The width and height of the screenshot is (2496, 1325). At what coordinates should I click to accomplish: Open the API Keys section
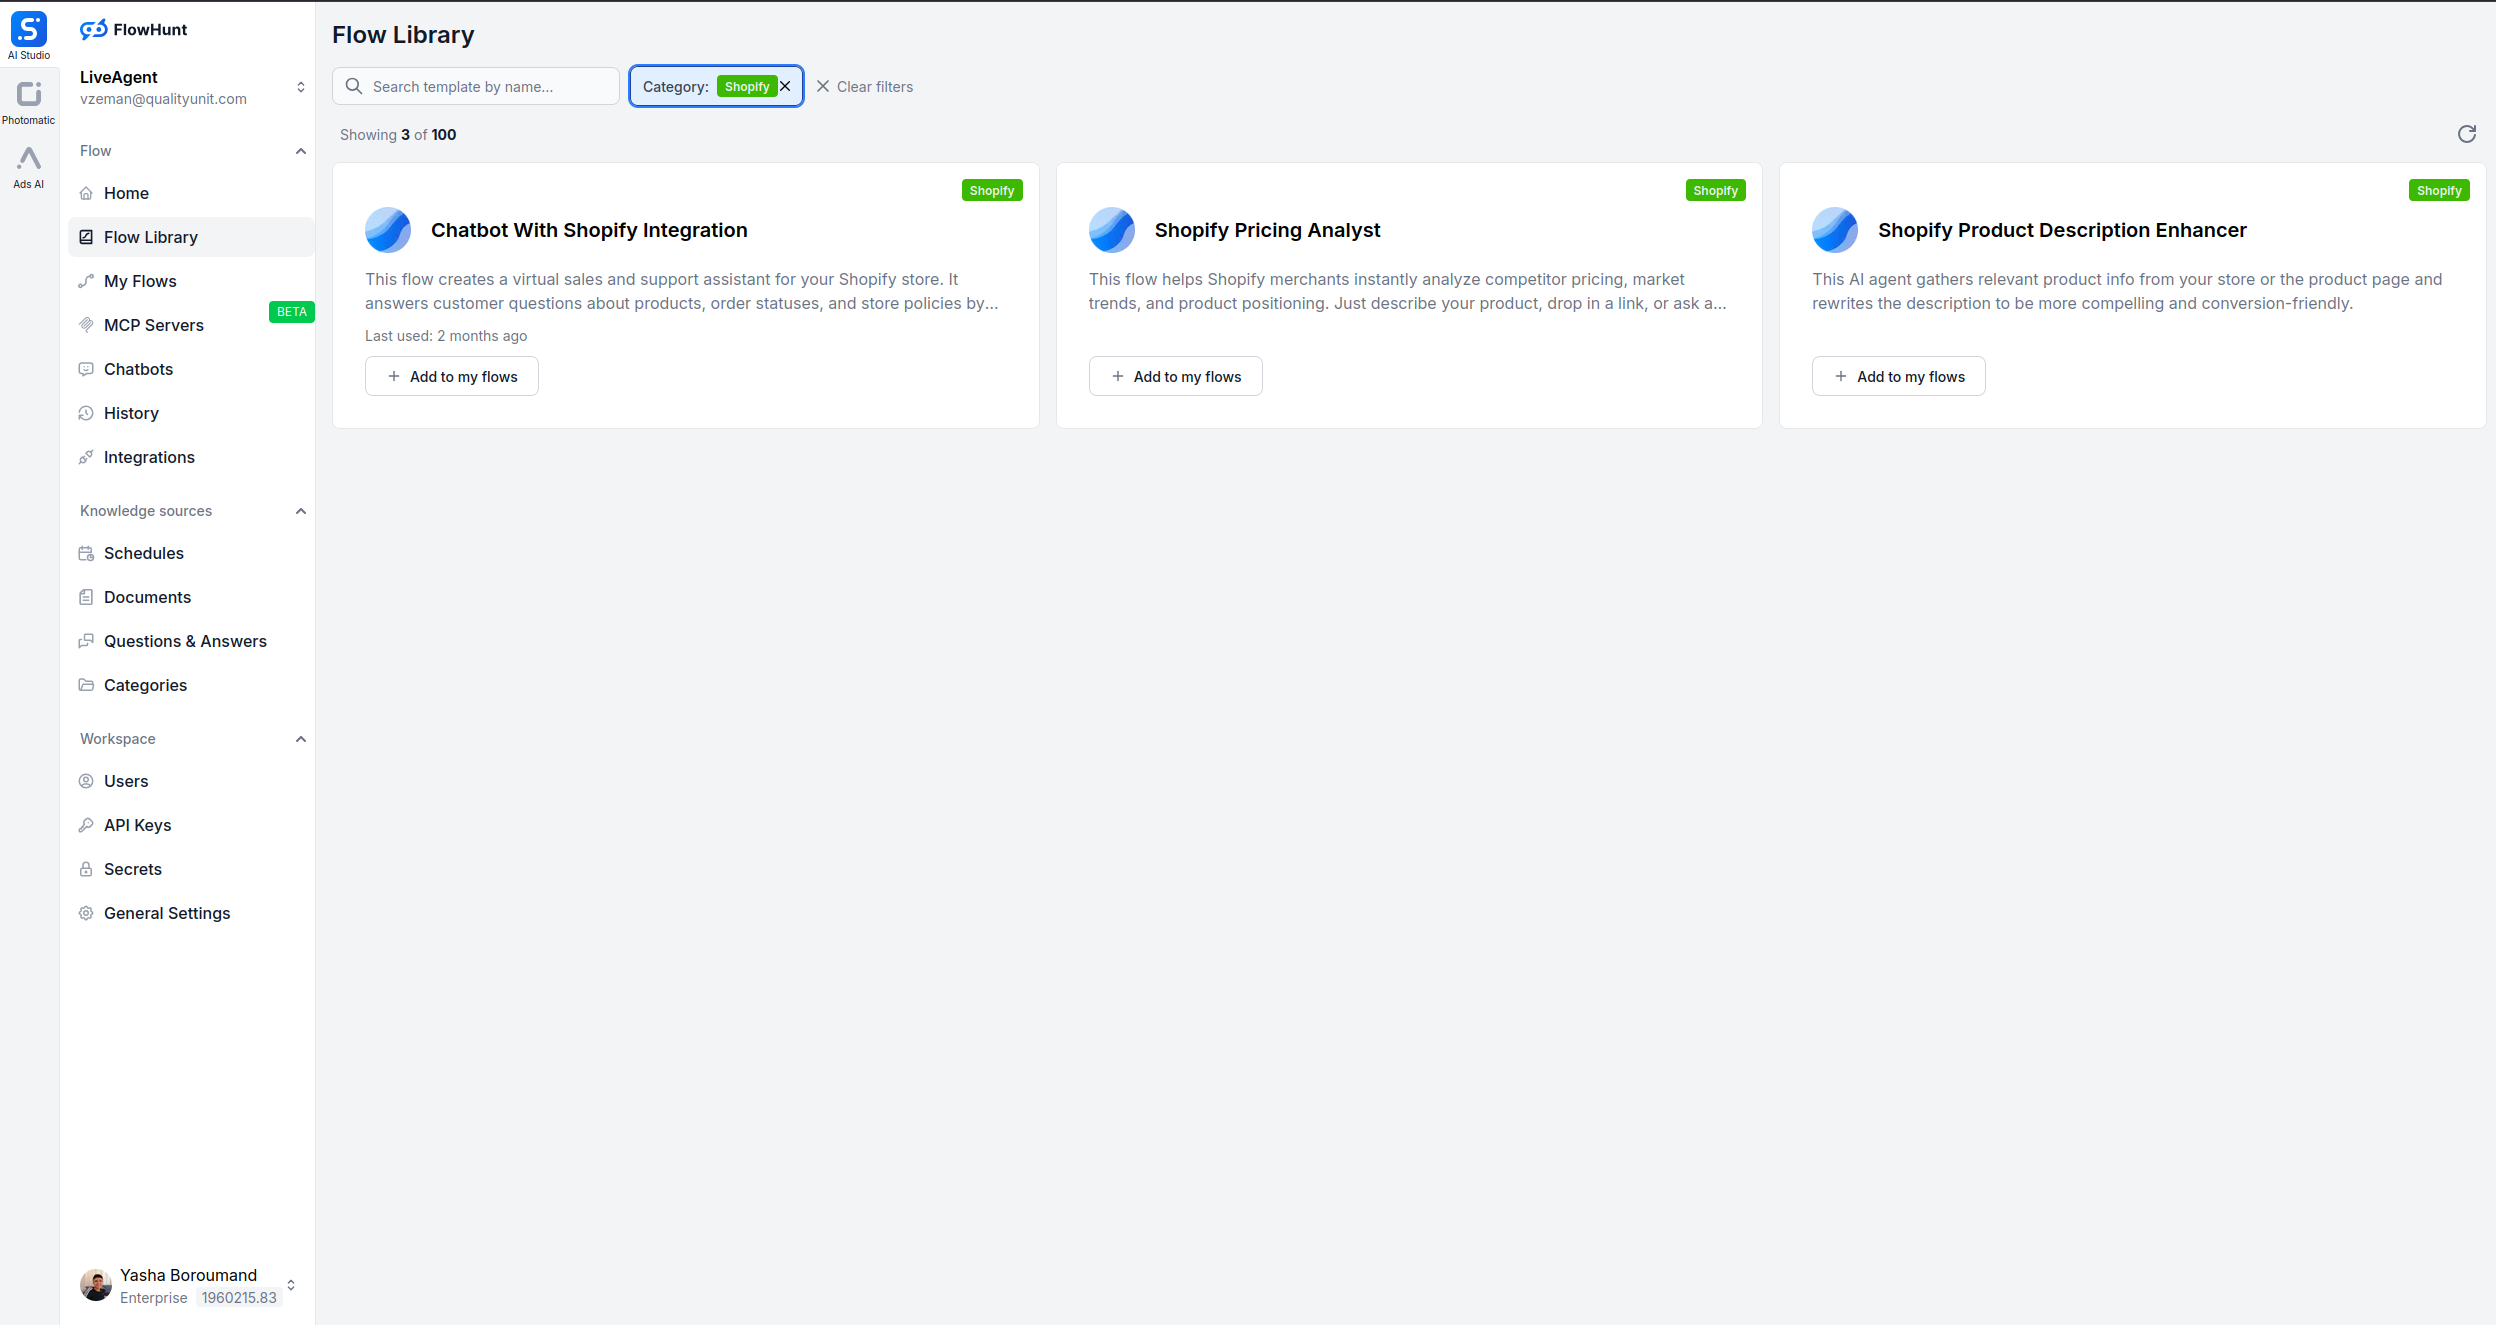(137, 824)
